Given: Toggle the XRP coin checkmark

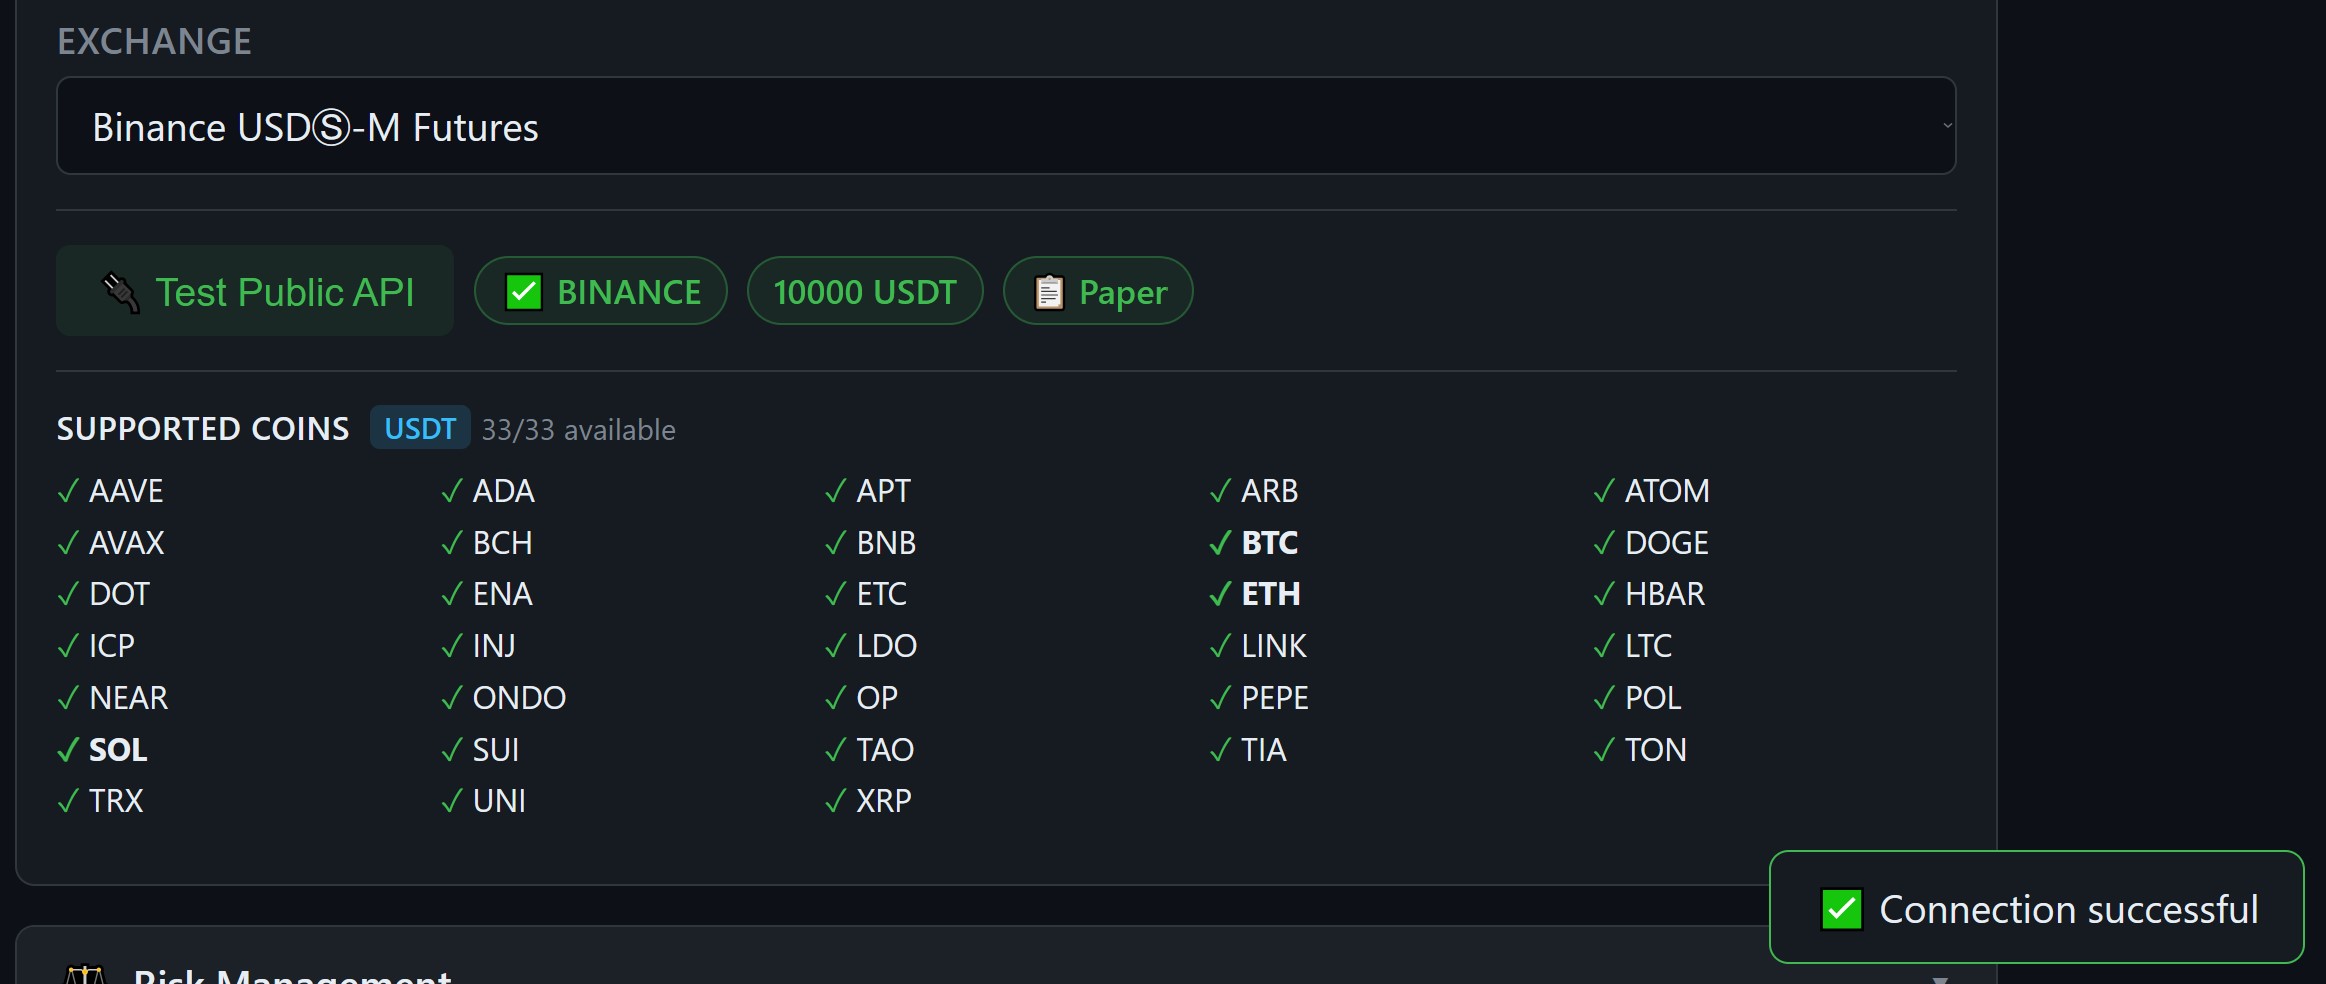Looking at the screenshot, I should pos(834,800).
